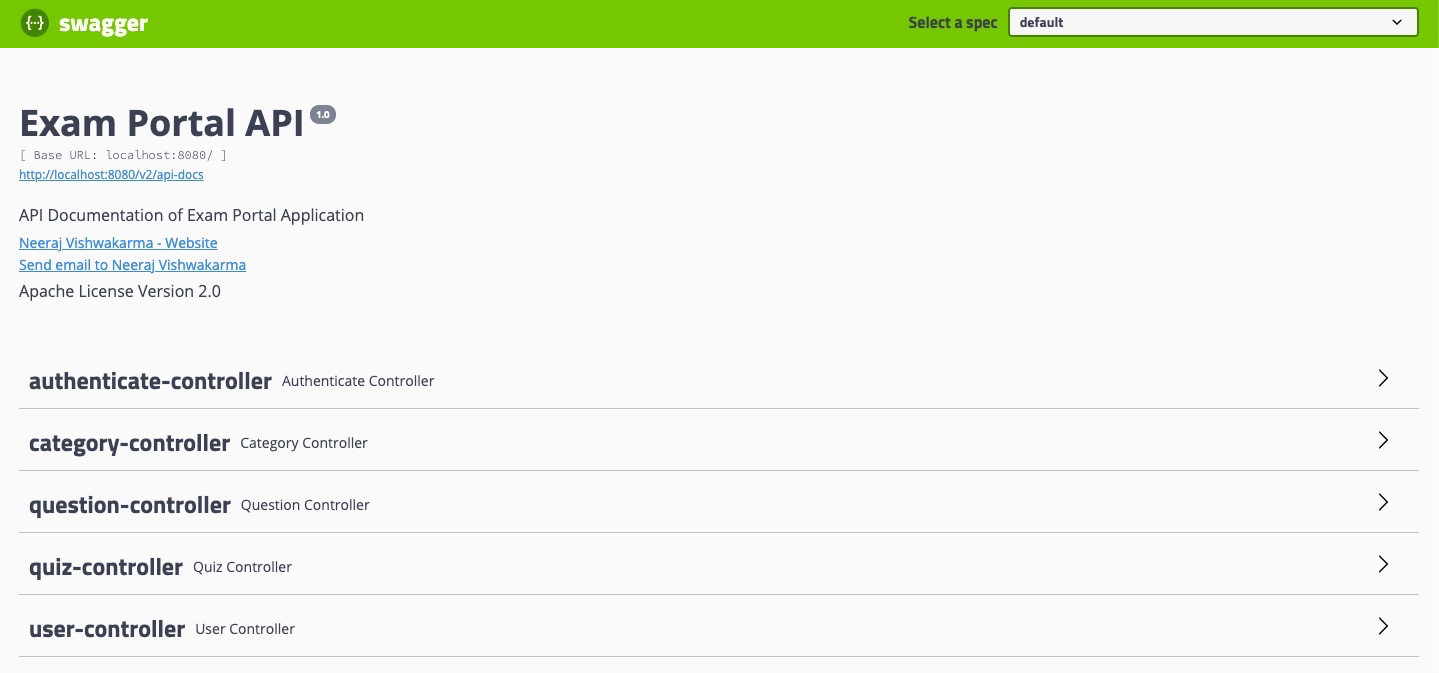Viewport: 1439px width, 673px height.
Task: Click the Authenticate Controller description
Action: point(358,381)
